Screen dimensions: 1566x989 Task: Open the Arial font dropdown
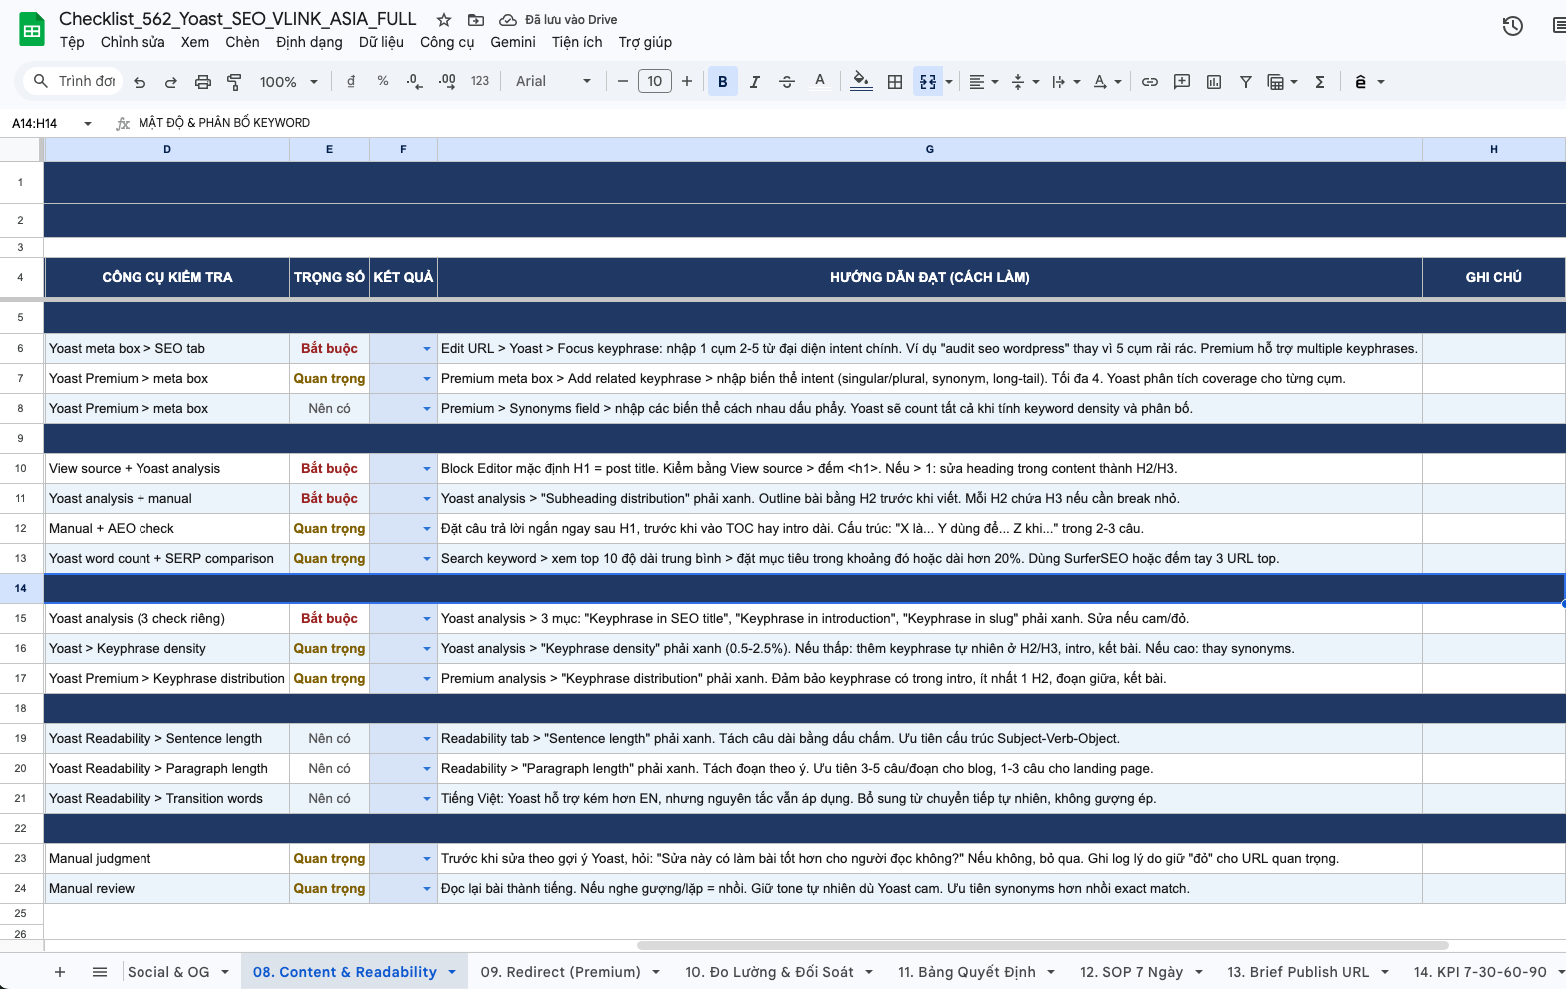[x=553, y=81]
